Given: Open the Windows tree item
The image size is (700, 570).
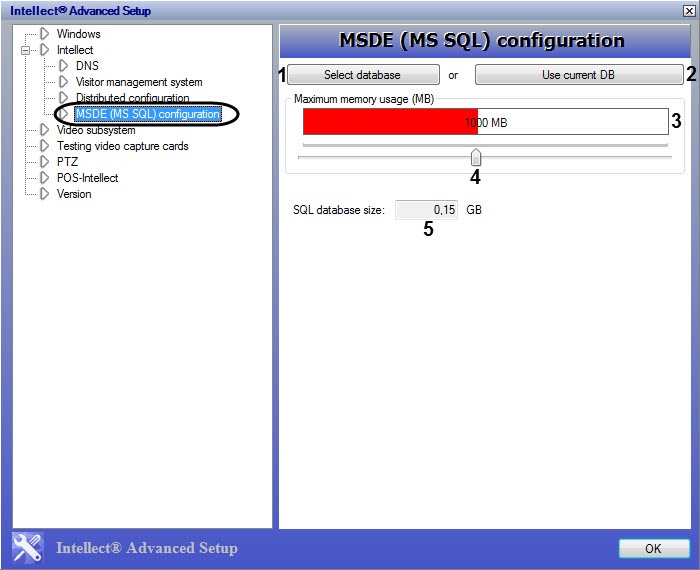Looking at the screenshot, I should [79, 34].
